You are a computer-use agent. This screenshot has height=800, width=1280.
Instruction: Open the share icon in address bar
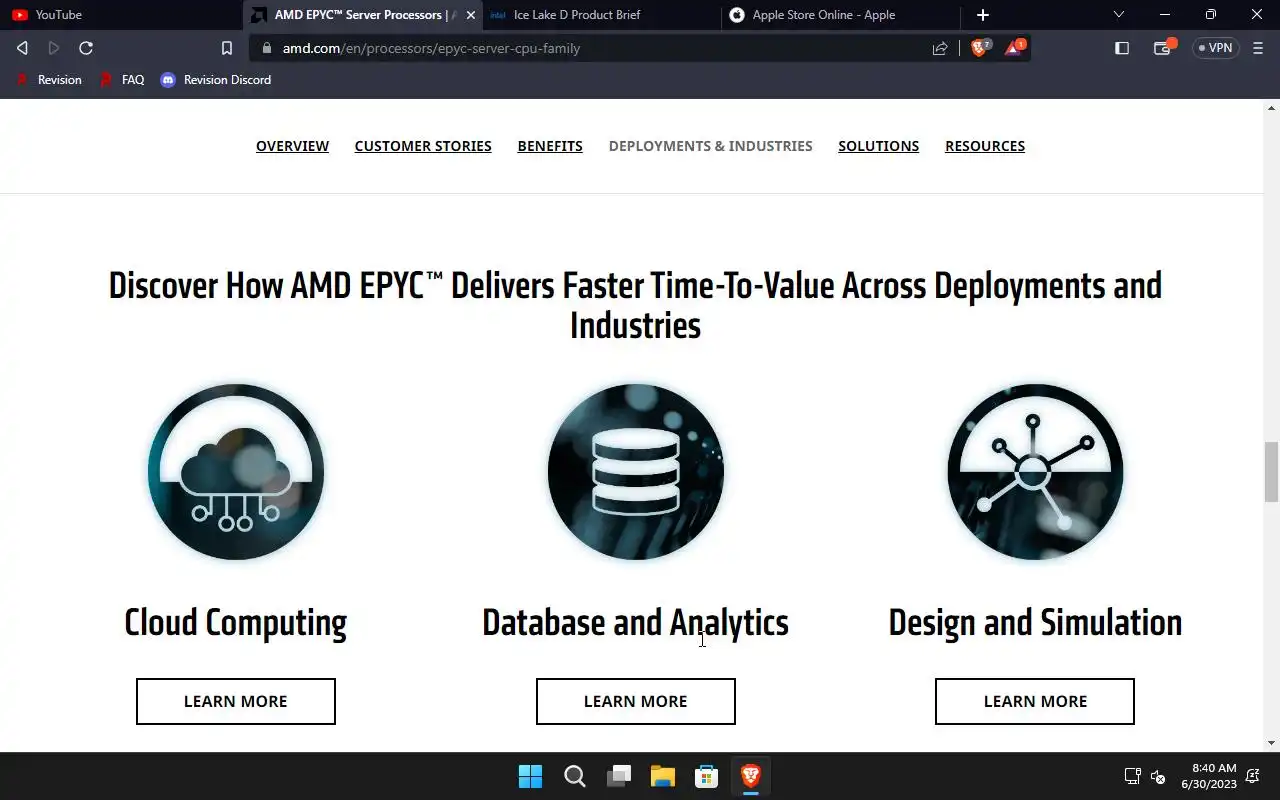(940, 48)
